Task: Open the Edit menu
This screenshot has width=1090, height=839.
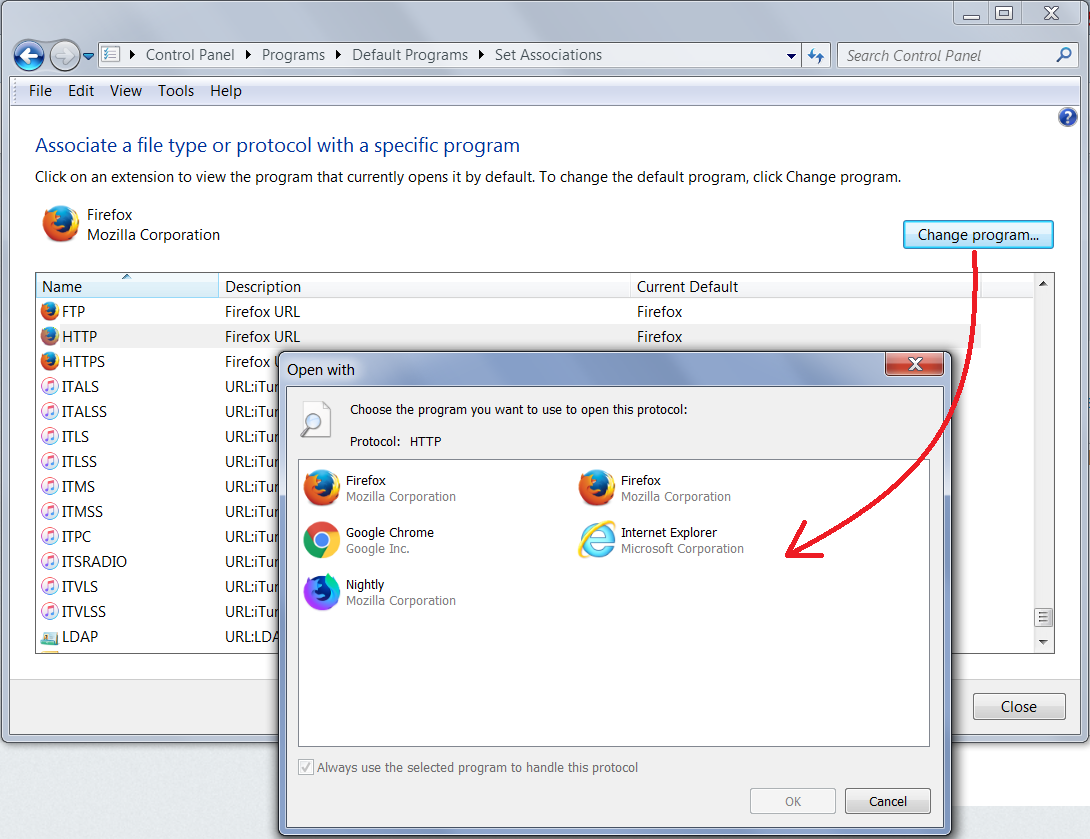Action: [81, 91]
